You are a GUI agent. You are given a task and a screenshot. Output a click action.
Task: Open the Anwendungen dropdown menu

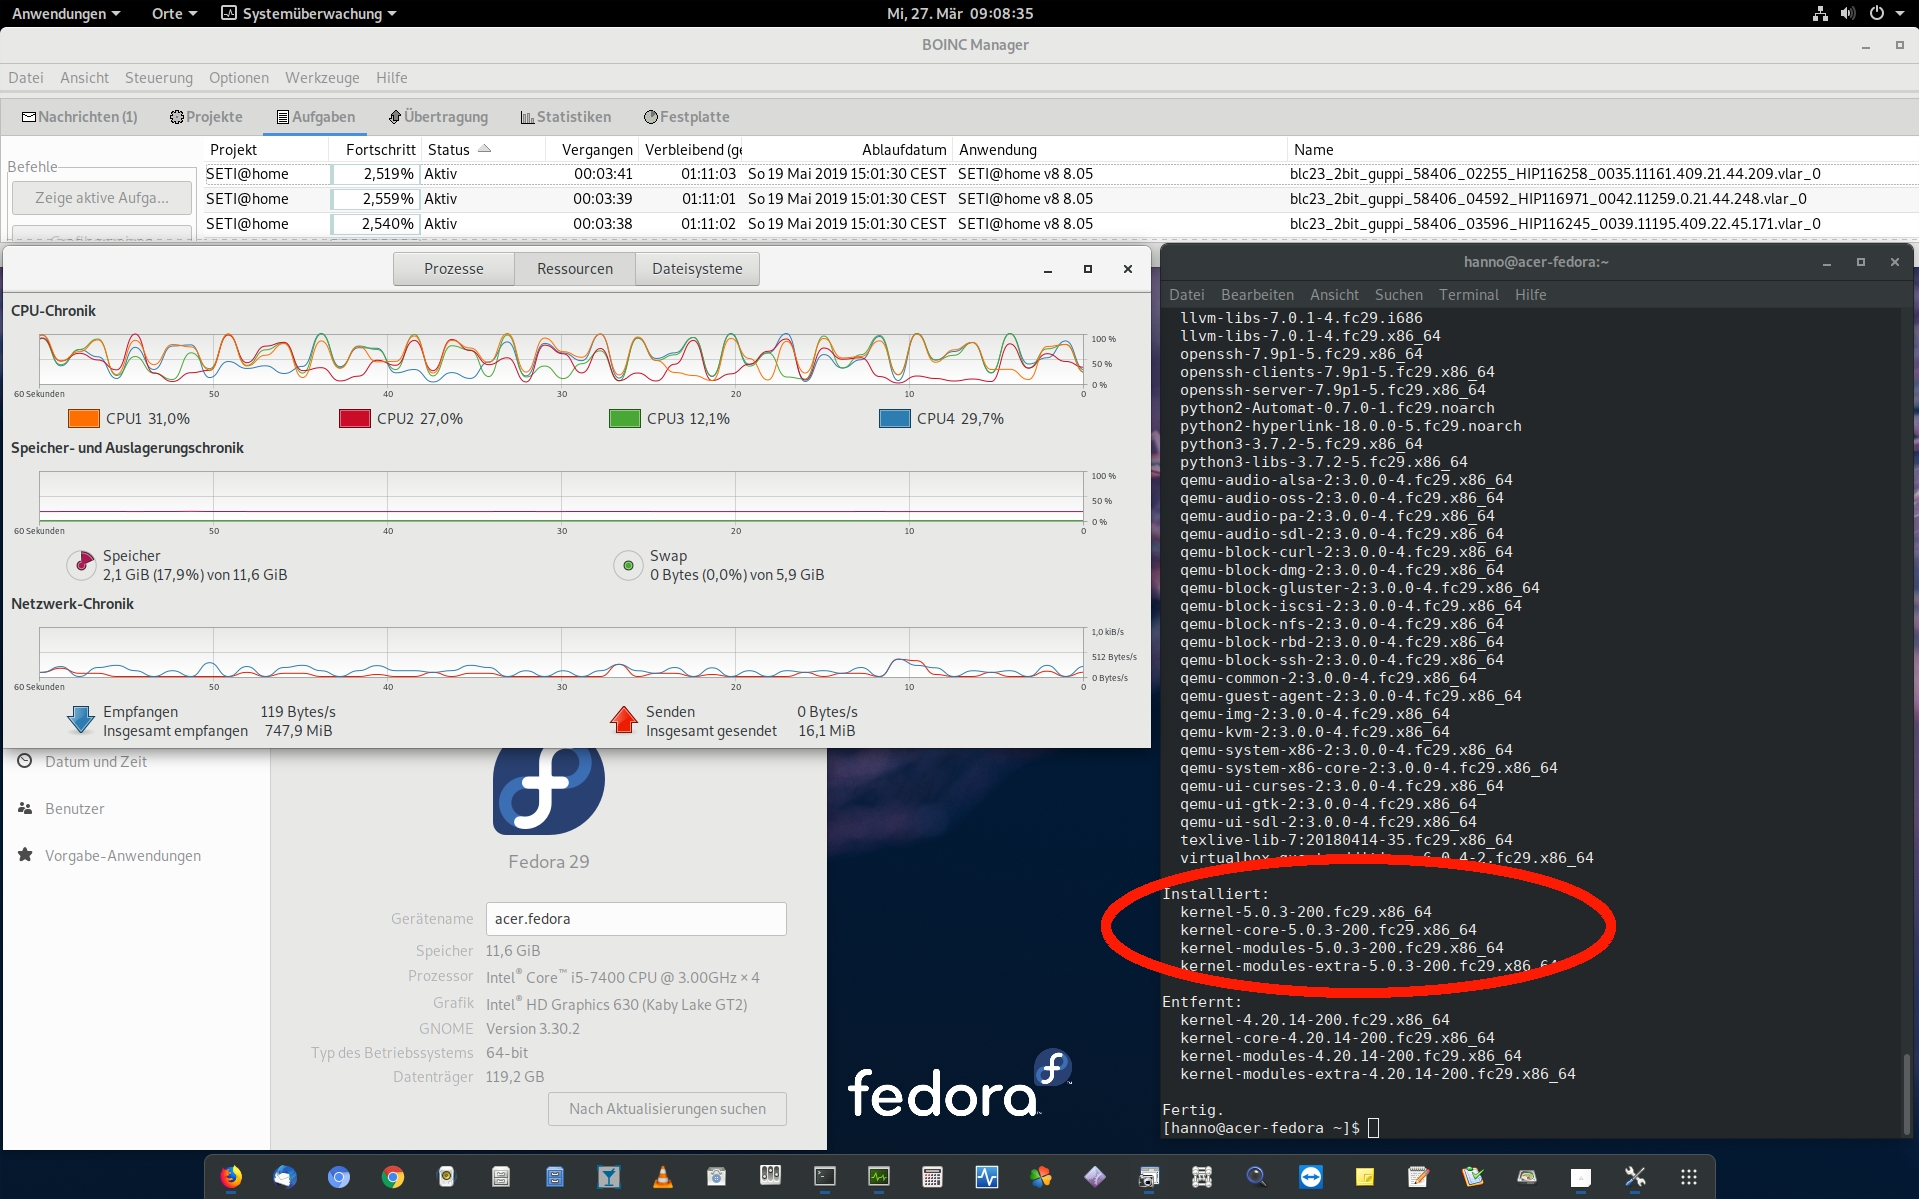click(66, 13)
